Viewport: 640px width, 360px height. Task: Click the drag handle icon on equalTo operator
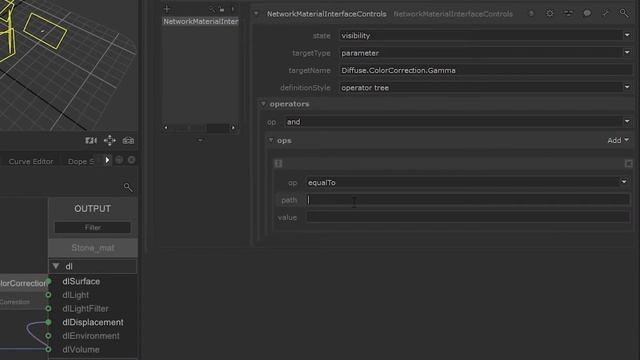(x=278, y=164)
